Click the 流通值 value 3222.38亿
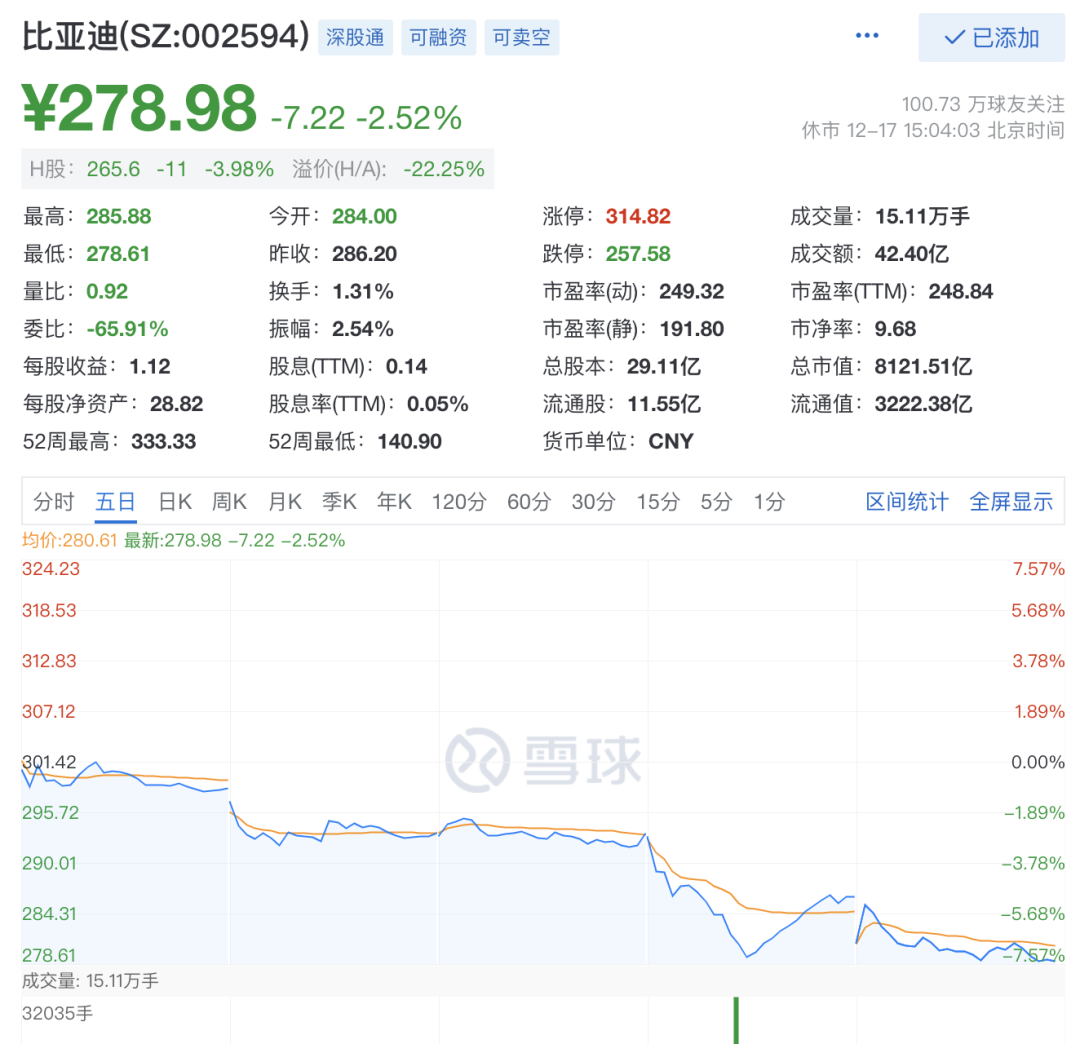Viewport: 1080px width, 1044px height. [x=924, y=404]
